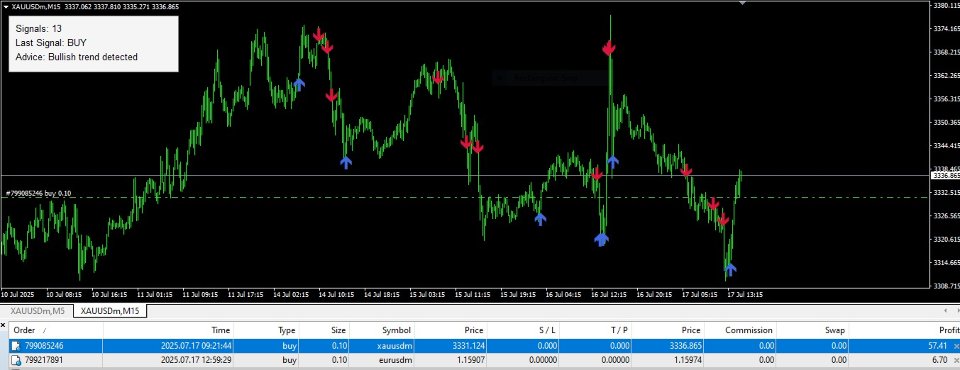Click the profit value 57.41

point(937,346)
